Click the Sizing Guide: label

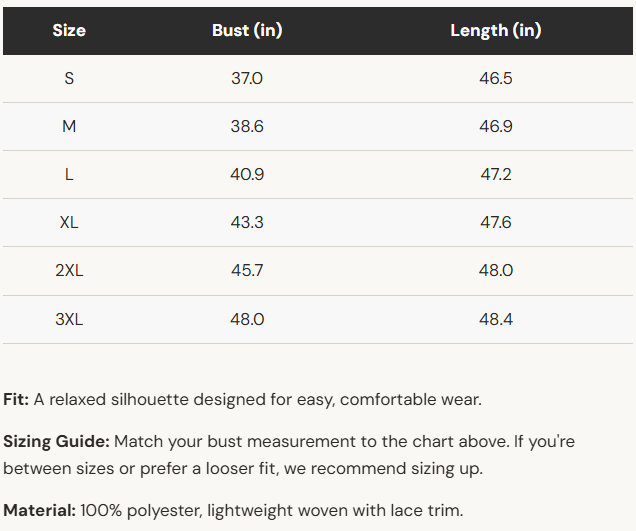pyautogui.click(x=56, y=441)
